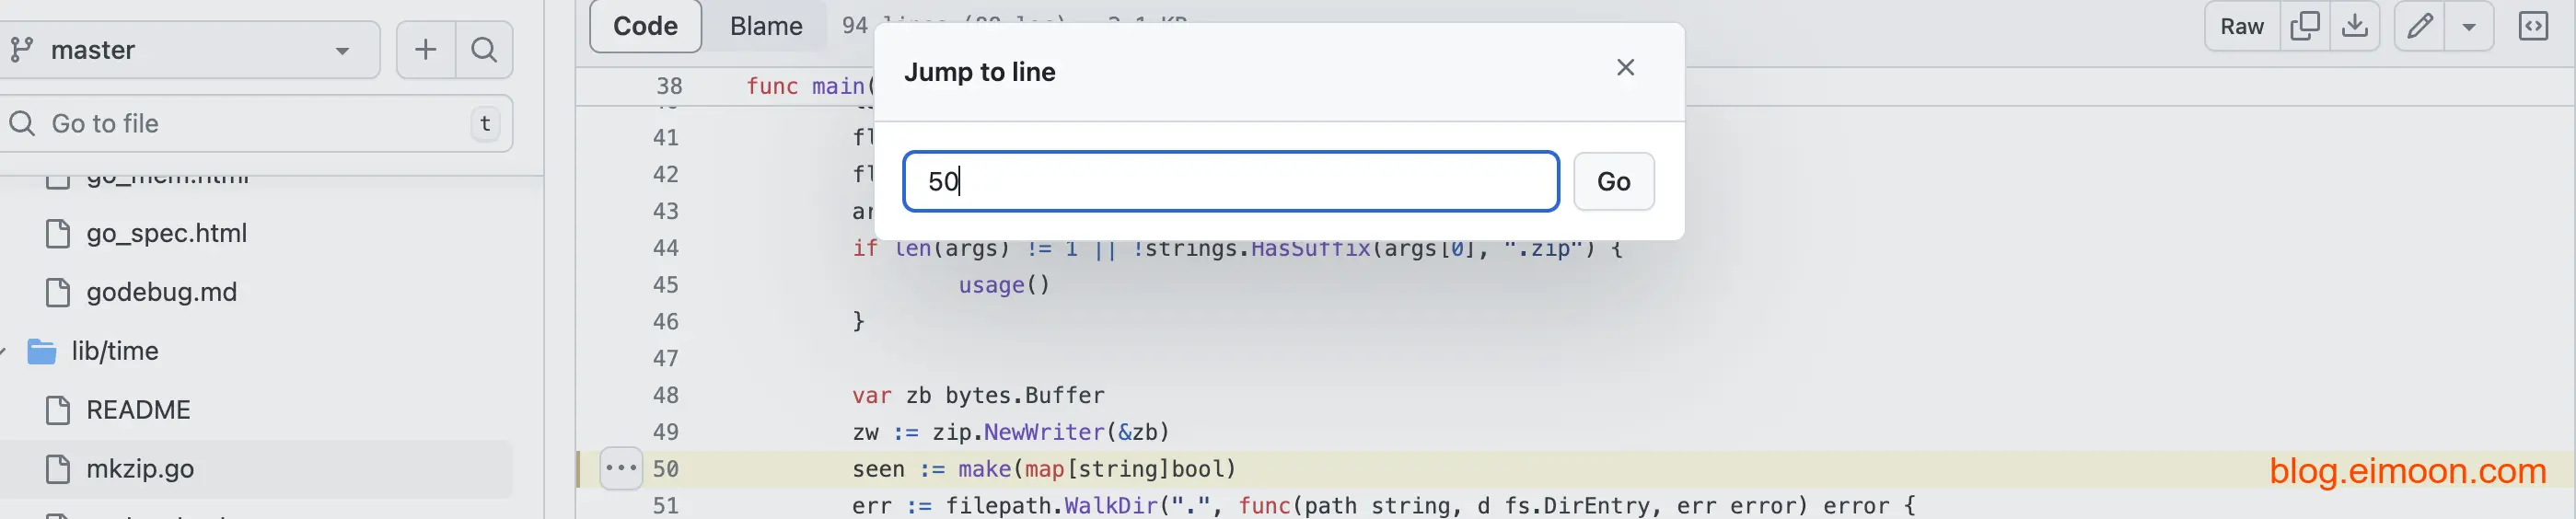This screenshot has height=519, width=2576.
Task: Close the Jump to line dialog
Action: (x=1625, y=68)
